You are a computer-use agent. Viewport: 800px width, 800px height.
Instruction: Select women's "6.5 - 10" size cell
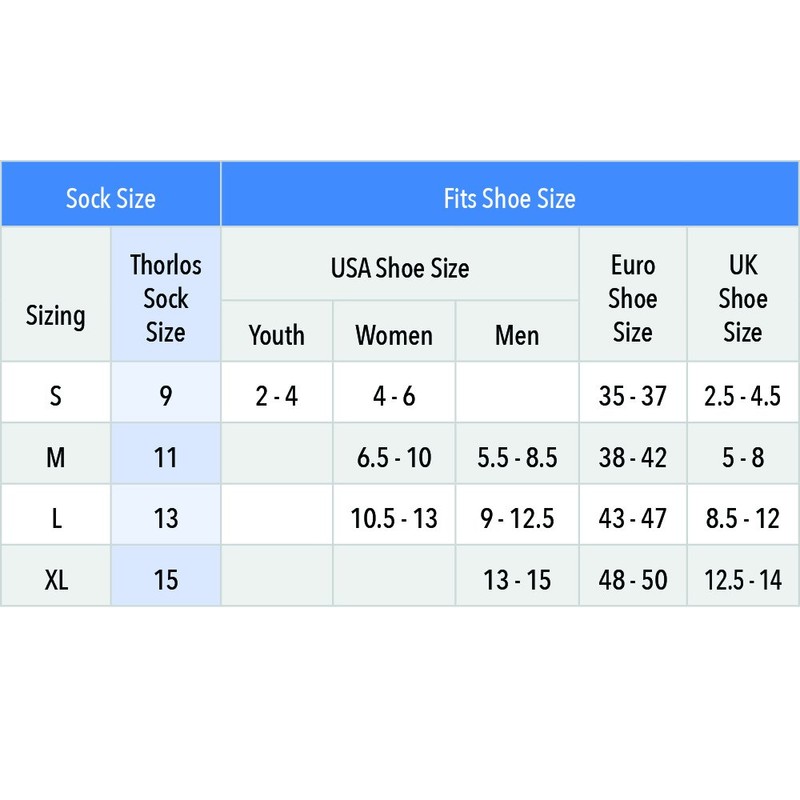pyautogui.click(x=394, y=457)
